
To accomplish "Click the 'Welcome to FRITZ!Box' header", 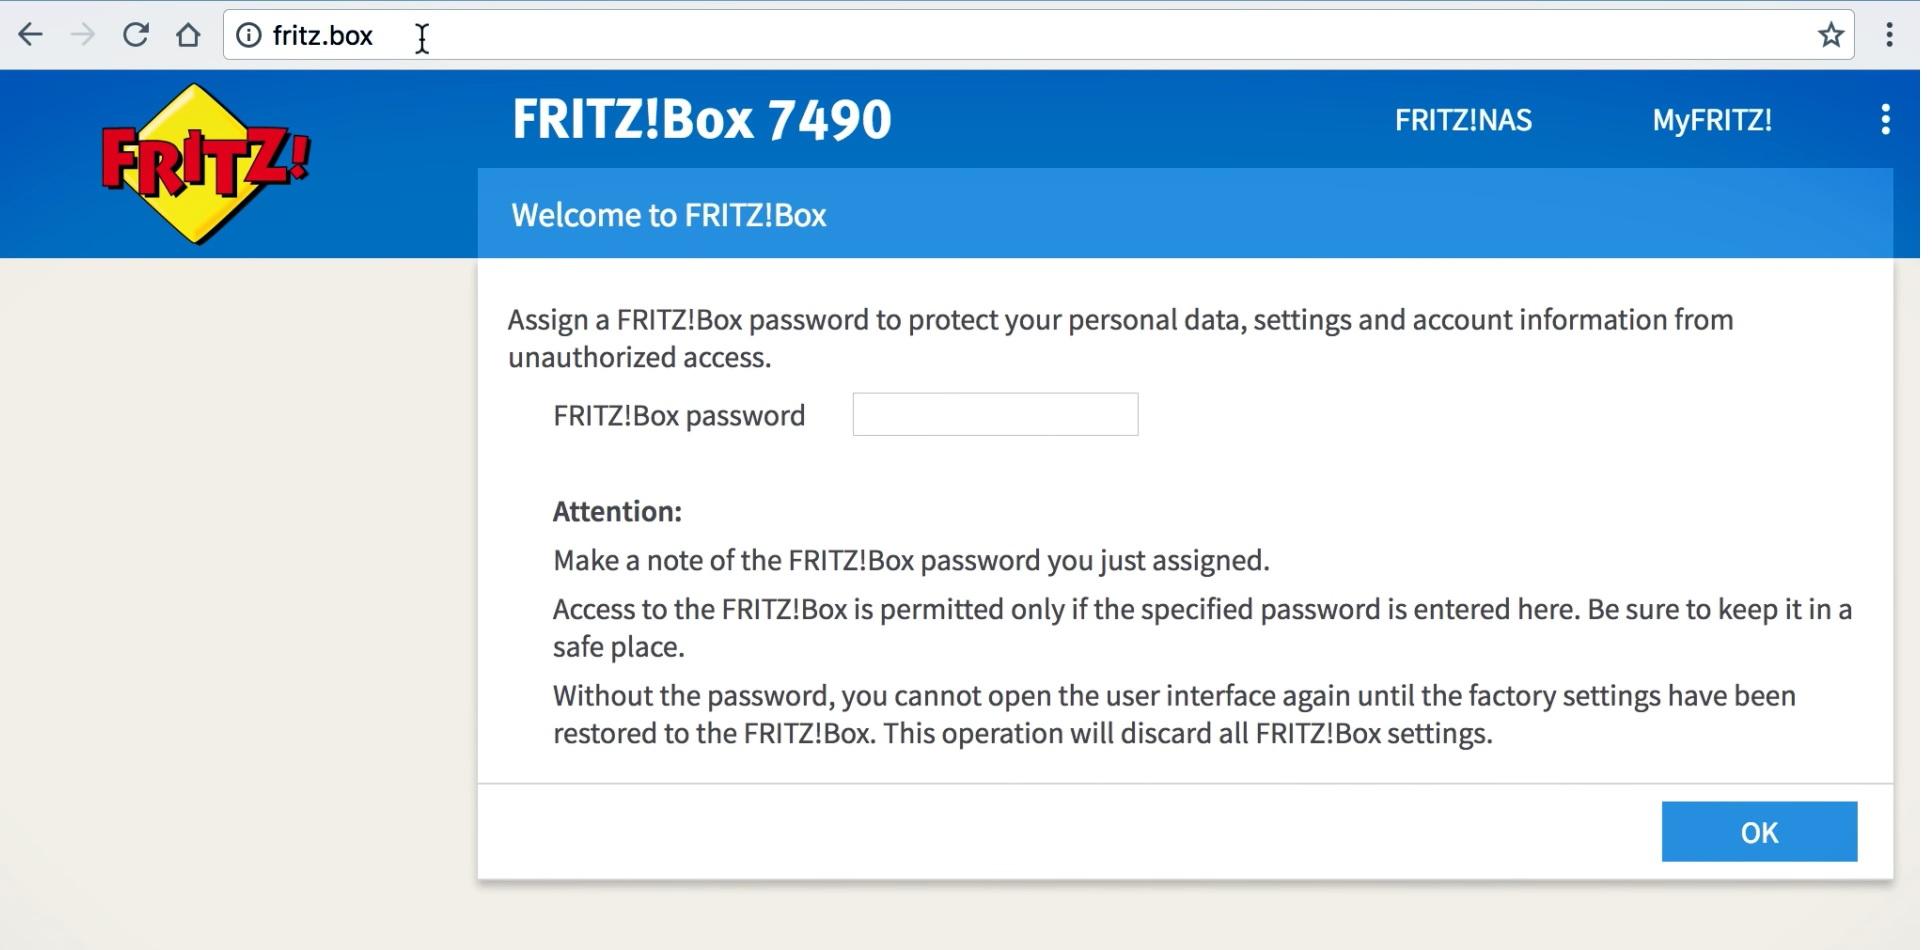I will [668, 215].
